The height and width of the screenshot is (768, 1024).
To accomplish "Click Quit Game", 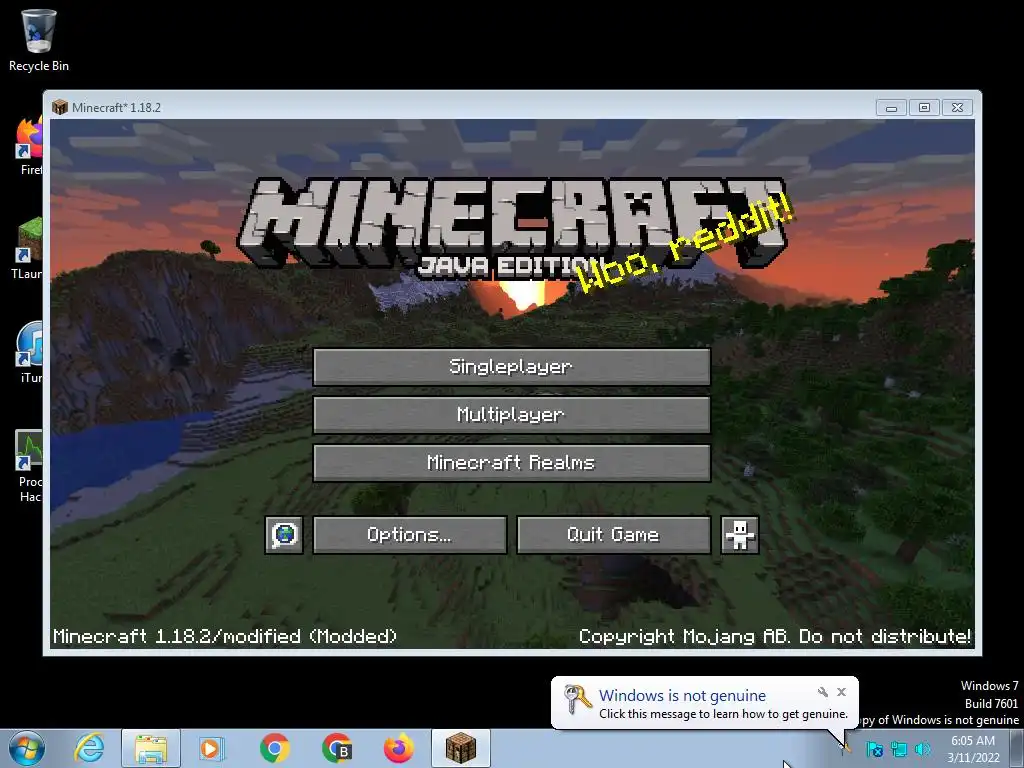I will click(x=613, y=535).
